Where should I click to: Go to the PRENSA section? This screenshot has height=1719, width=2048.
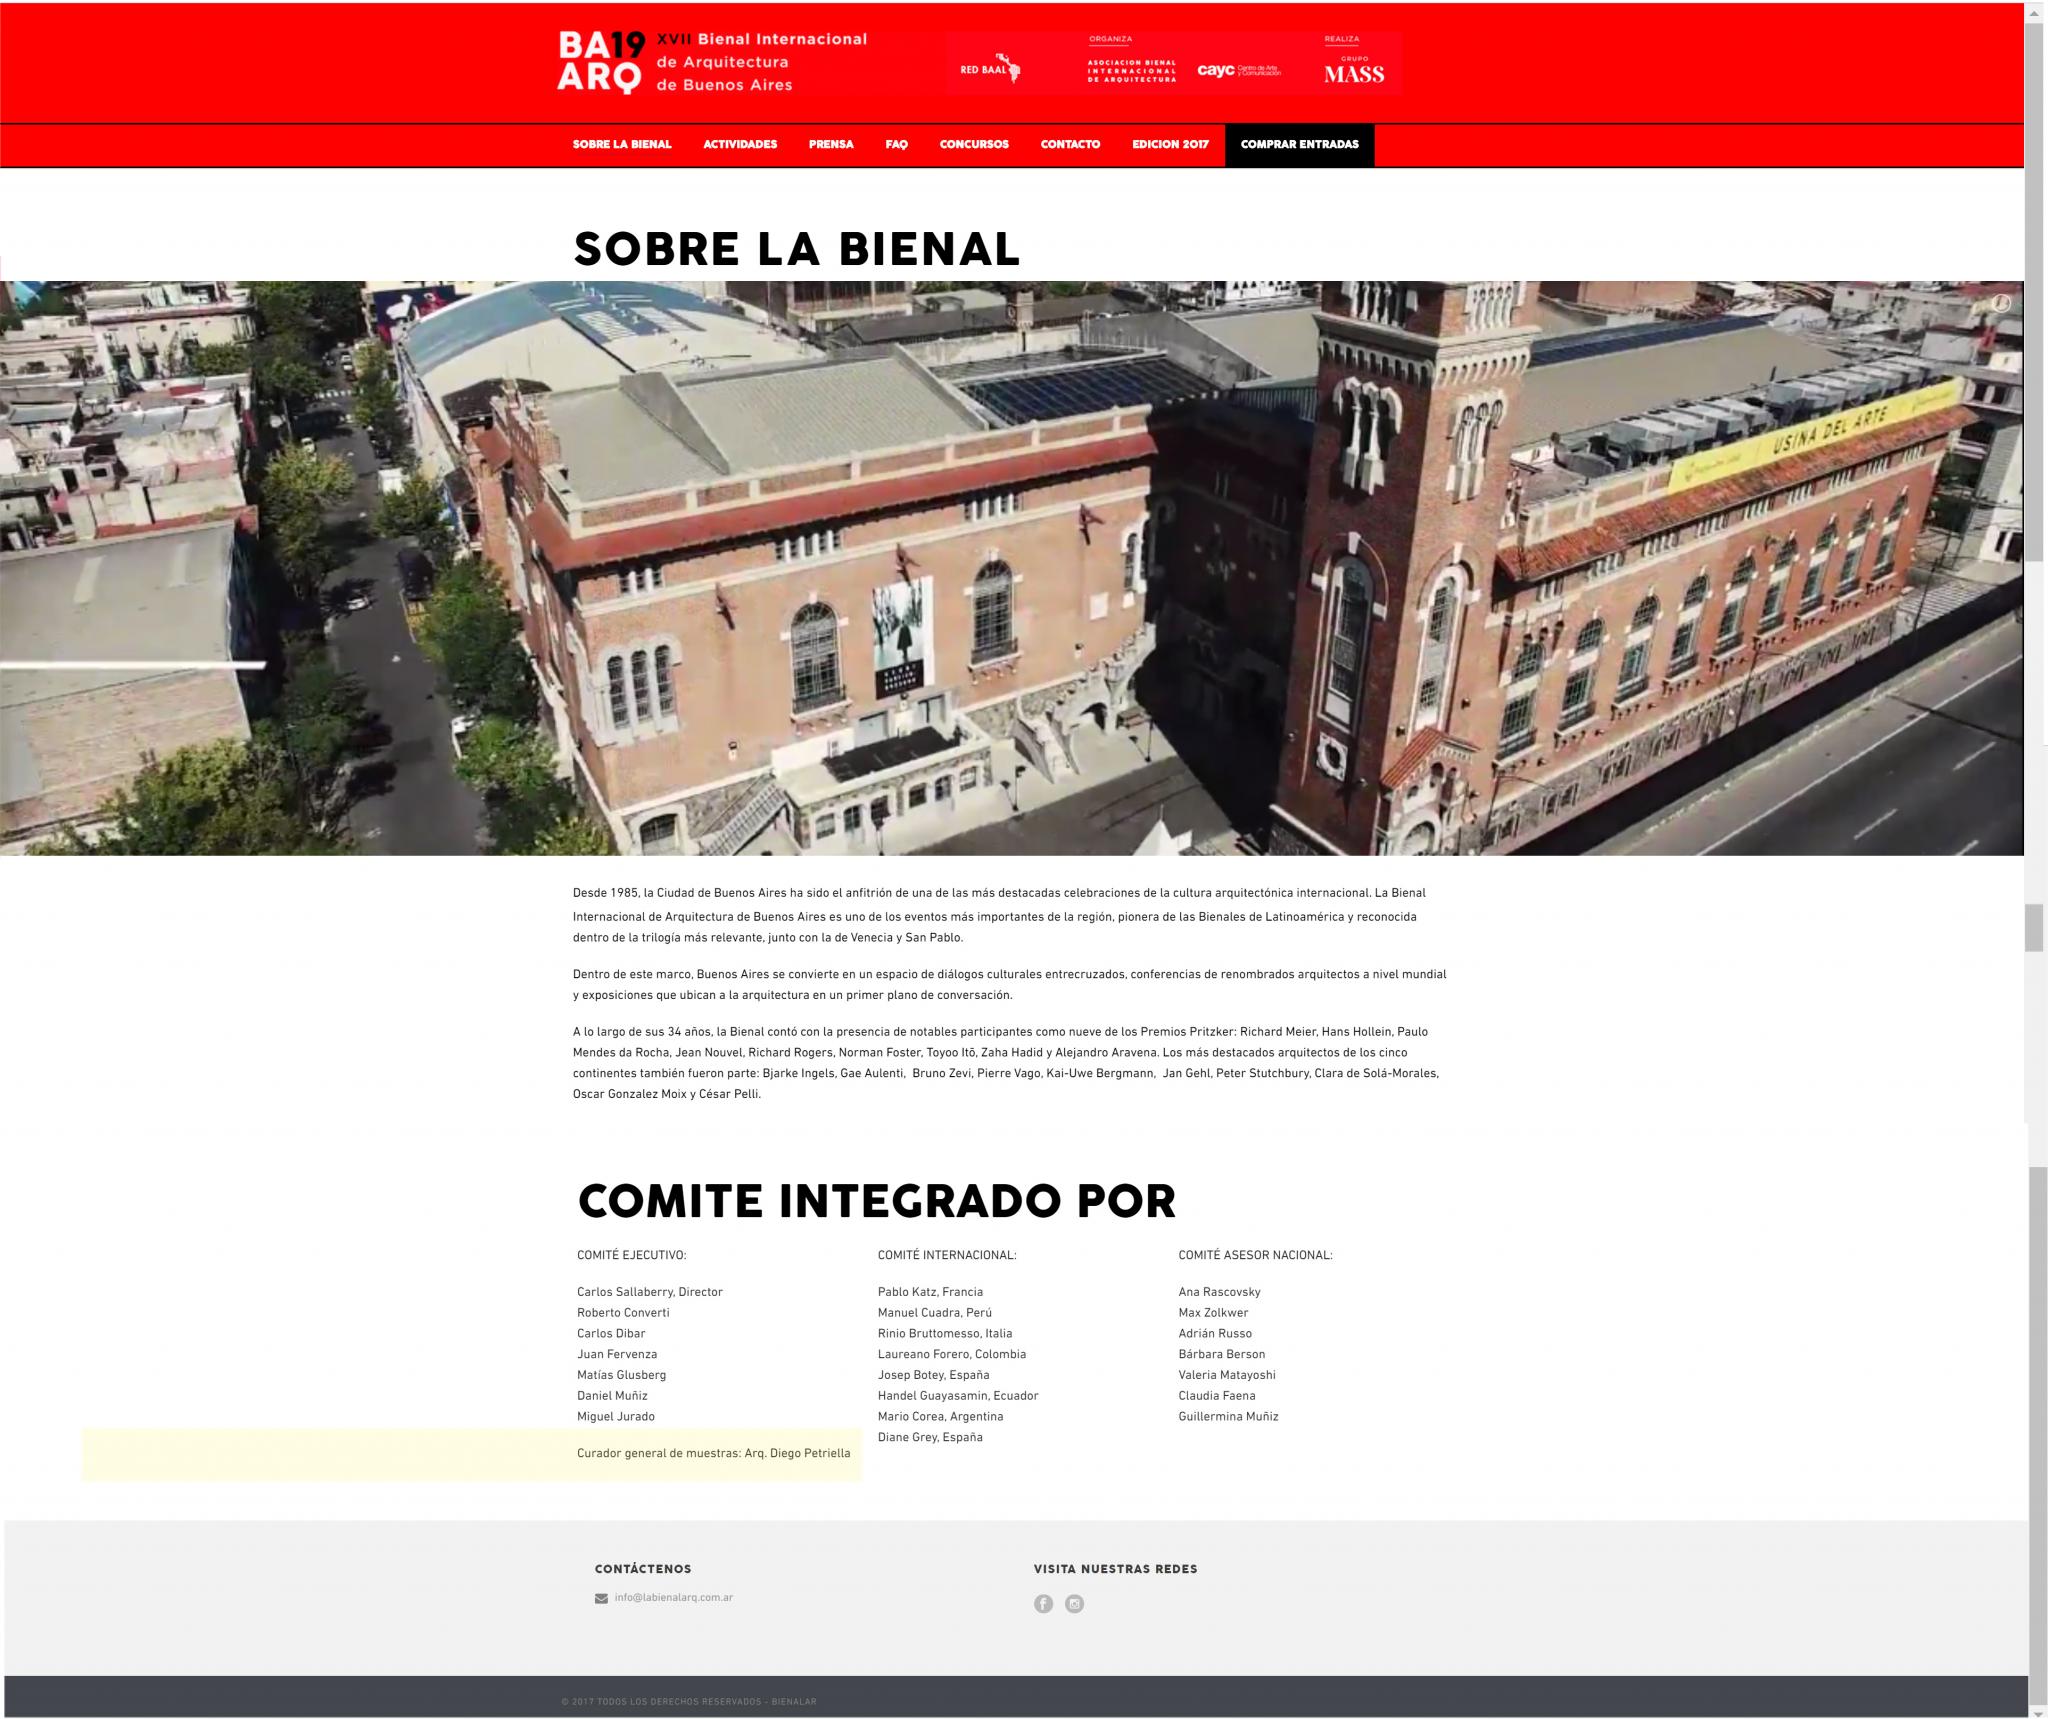[x=831, y=145]
